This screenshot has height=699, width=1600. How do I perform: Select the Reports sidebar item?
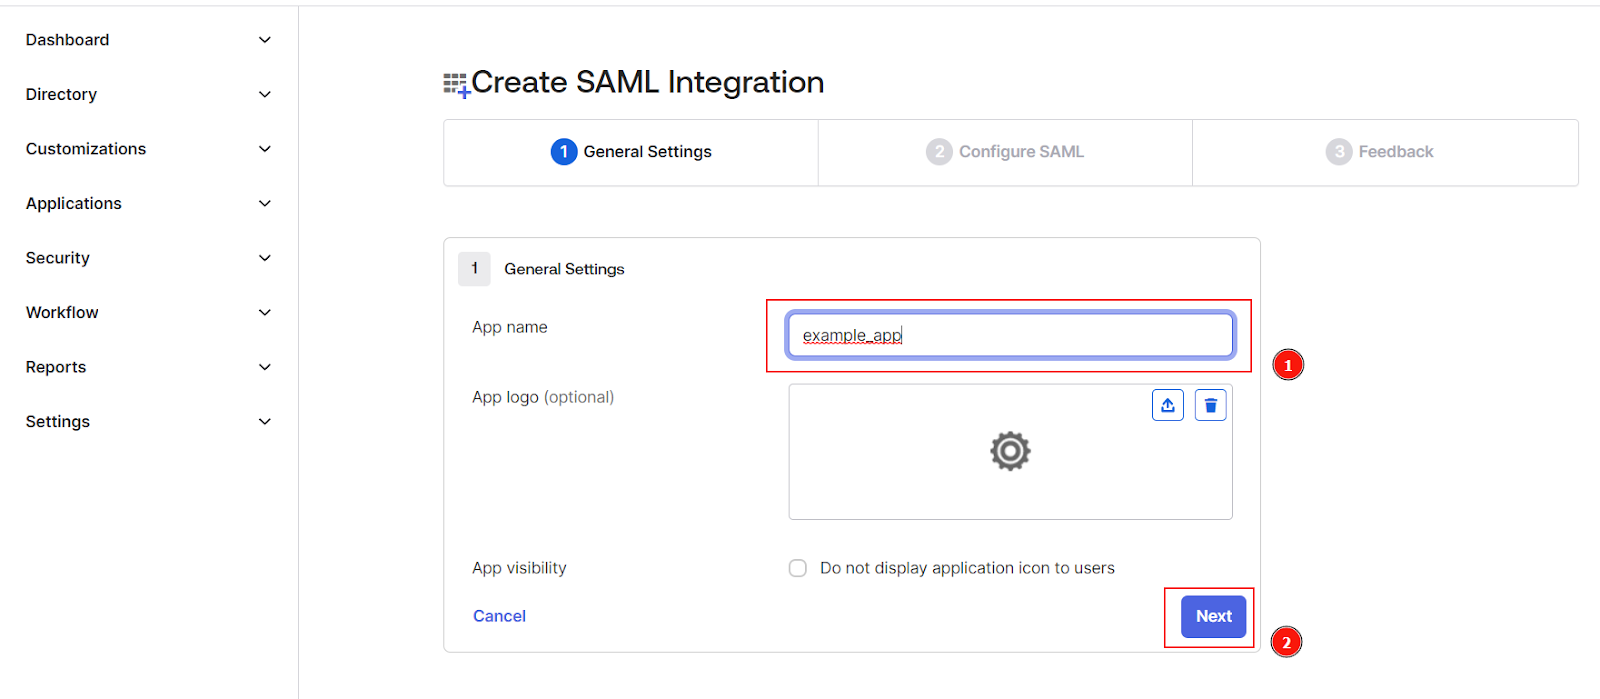[56, 367]
